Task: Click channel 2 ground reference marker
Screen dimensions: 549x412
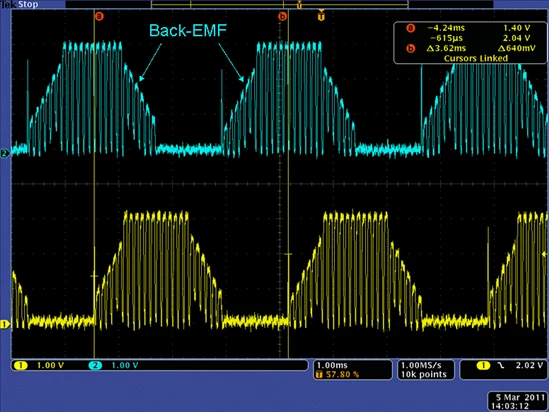Action: pos(5,153)
